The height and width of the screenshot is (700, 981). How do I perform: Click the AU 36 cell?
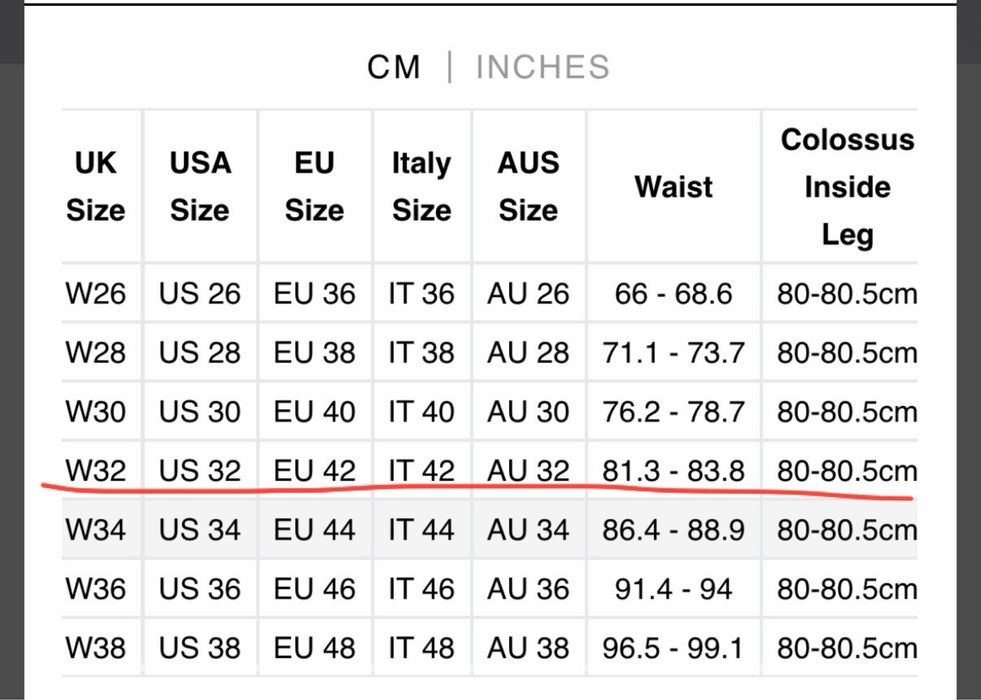point(528,588)
